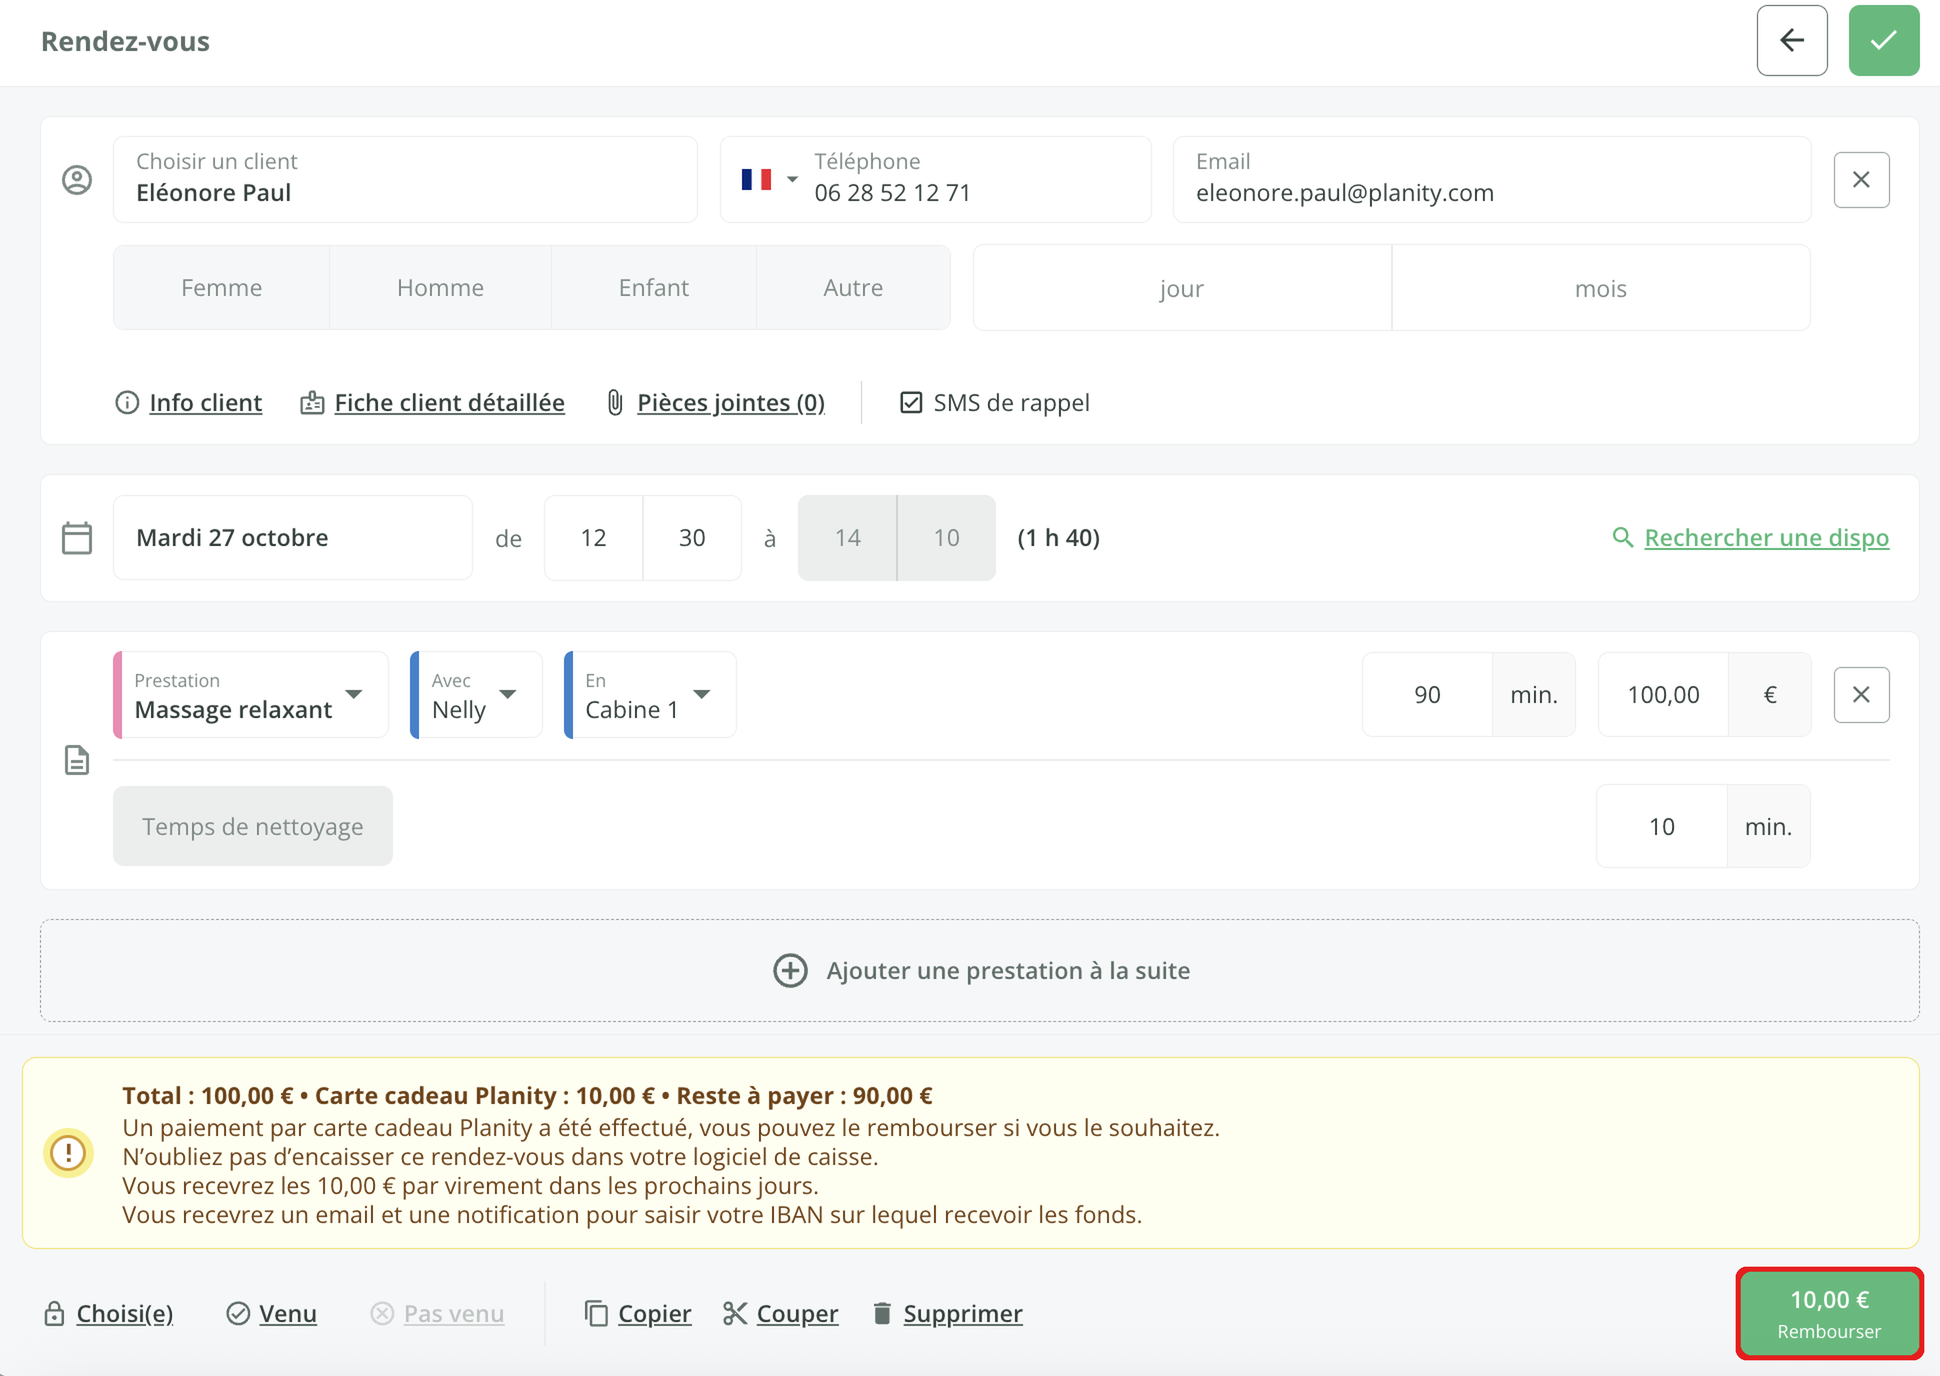Click the calendar icon beside the date

pyautogui.click(x=77, y=538)
